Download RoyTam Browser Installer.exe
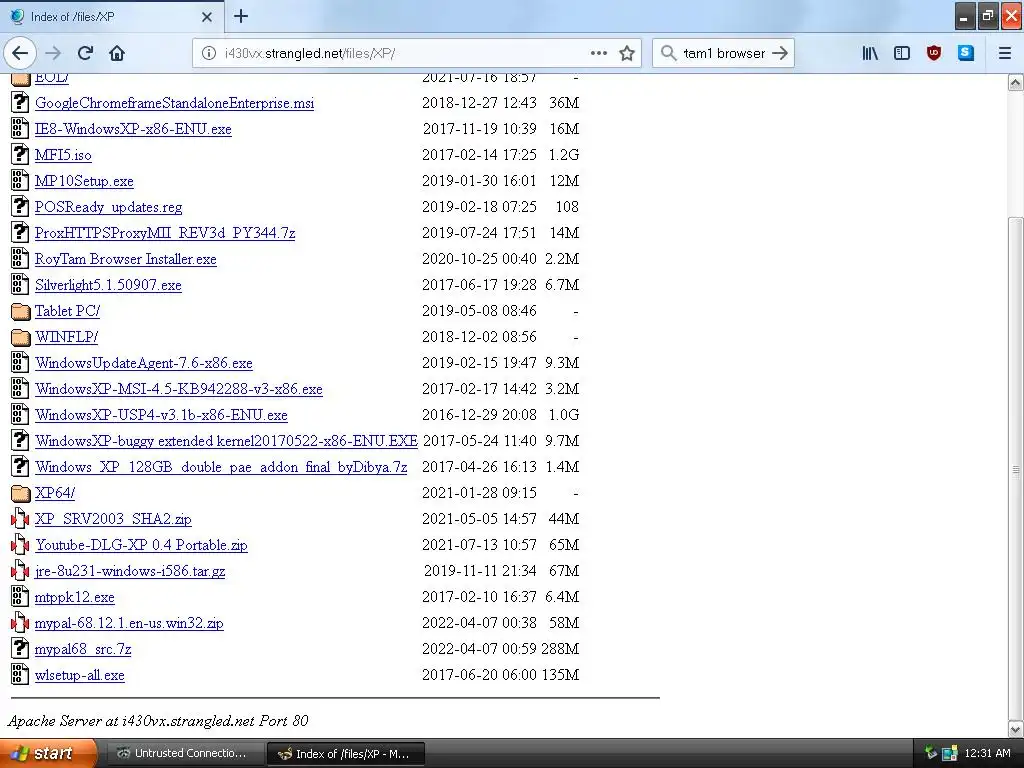The width and height of the screenshot is (1024, 768). [x=125, y=259]
